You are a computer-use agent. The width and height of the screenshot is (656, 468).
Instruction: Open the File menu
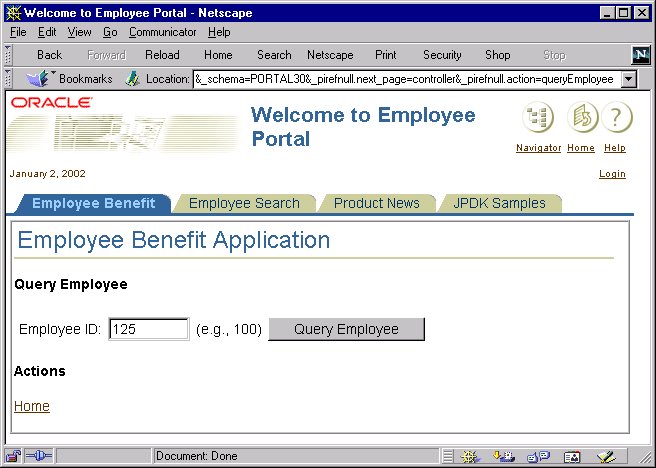coord(18,32)
